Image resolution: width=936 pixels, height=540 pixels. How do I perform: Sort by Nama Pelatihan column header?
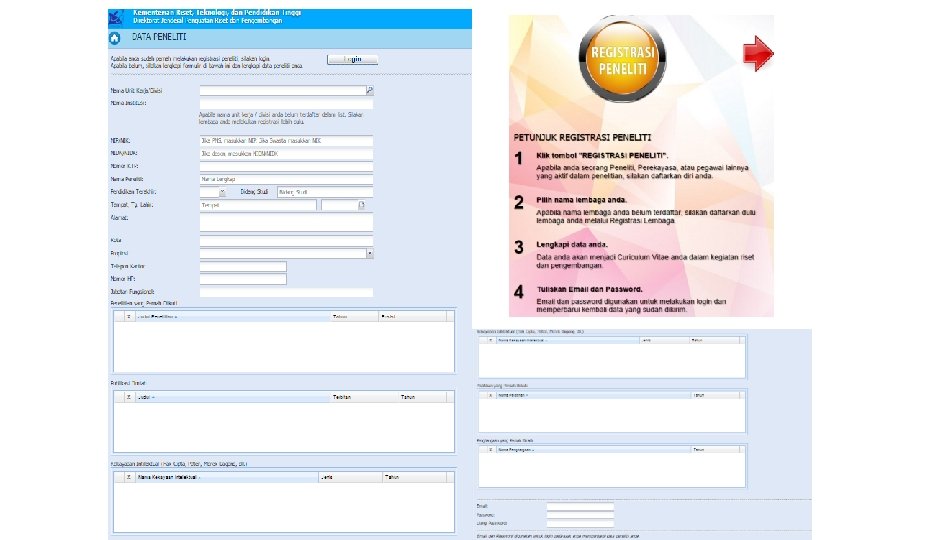(x=593, y=395)
